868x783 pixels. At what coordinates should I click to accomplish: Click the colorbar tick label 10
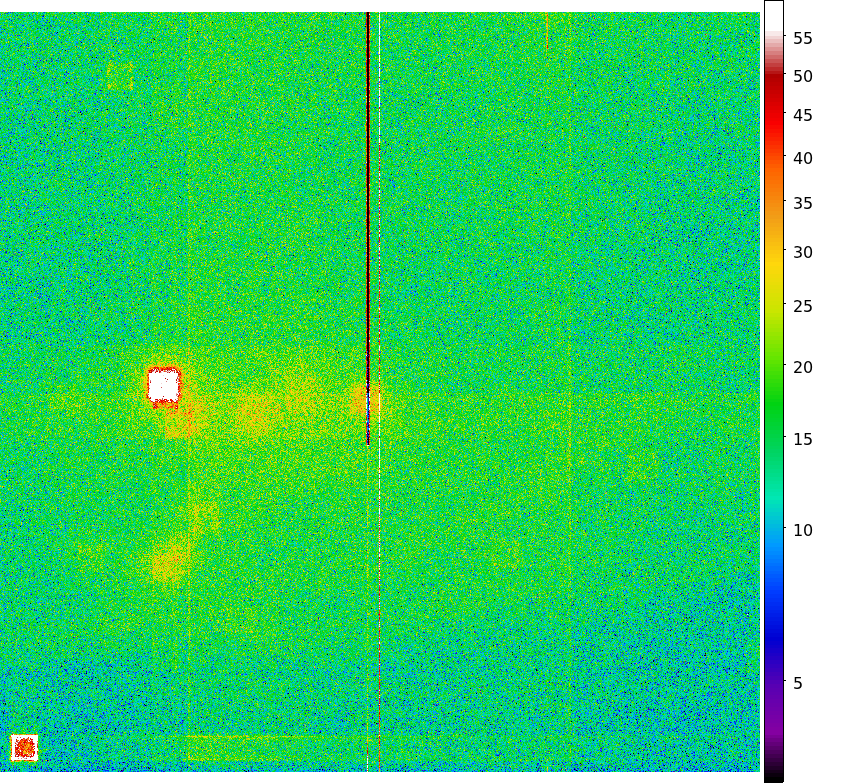[x=802, y=530]
